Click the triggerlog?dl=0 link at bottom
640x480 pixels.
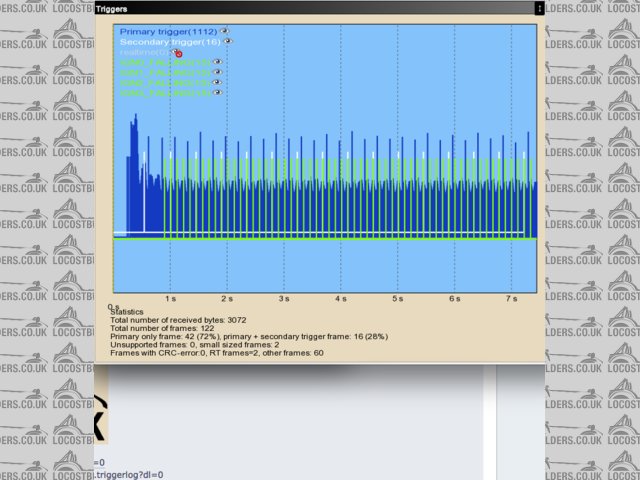click(x=130, y=474)
